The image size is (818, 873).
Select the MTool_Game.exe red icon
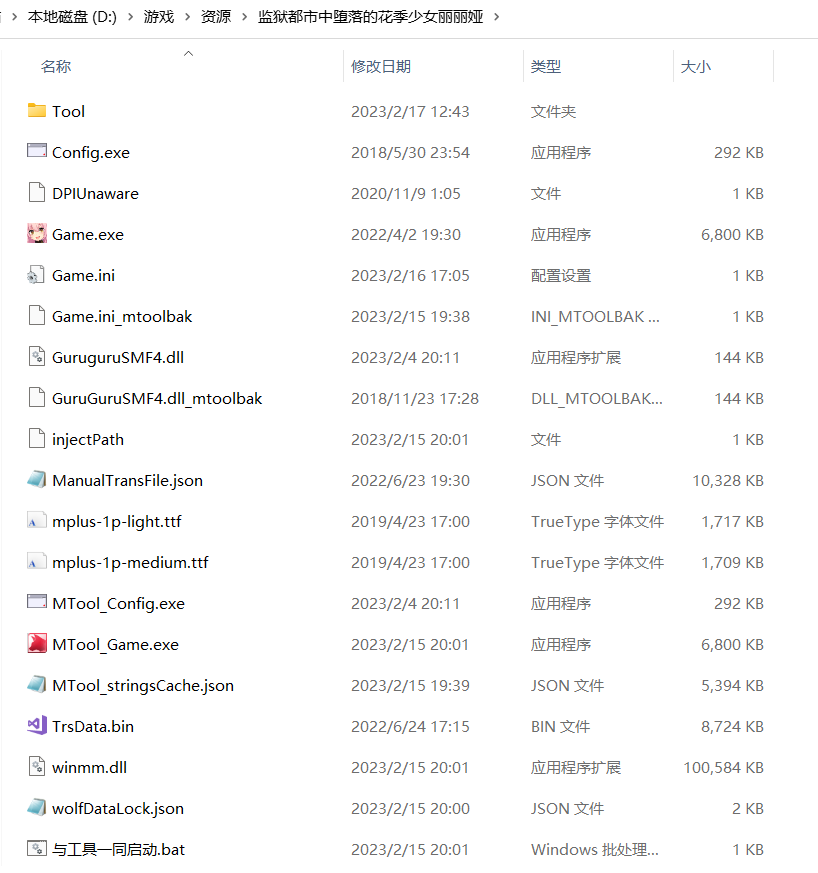[x=37, y=644]
